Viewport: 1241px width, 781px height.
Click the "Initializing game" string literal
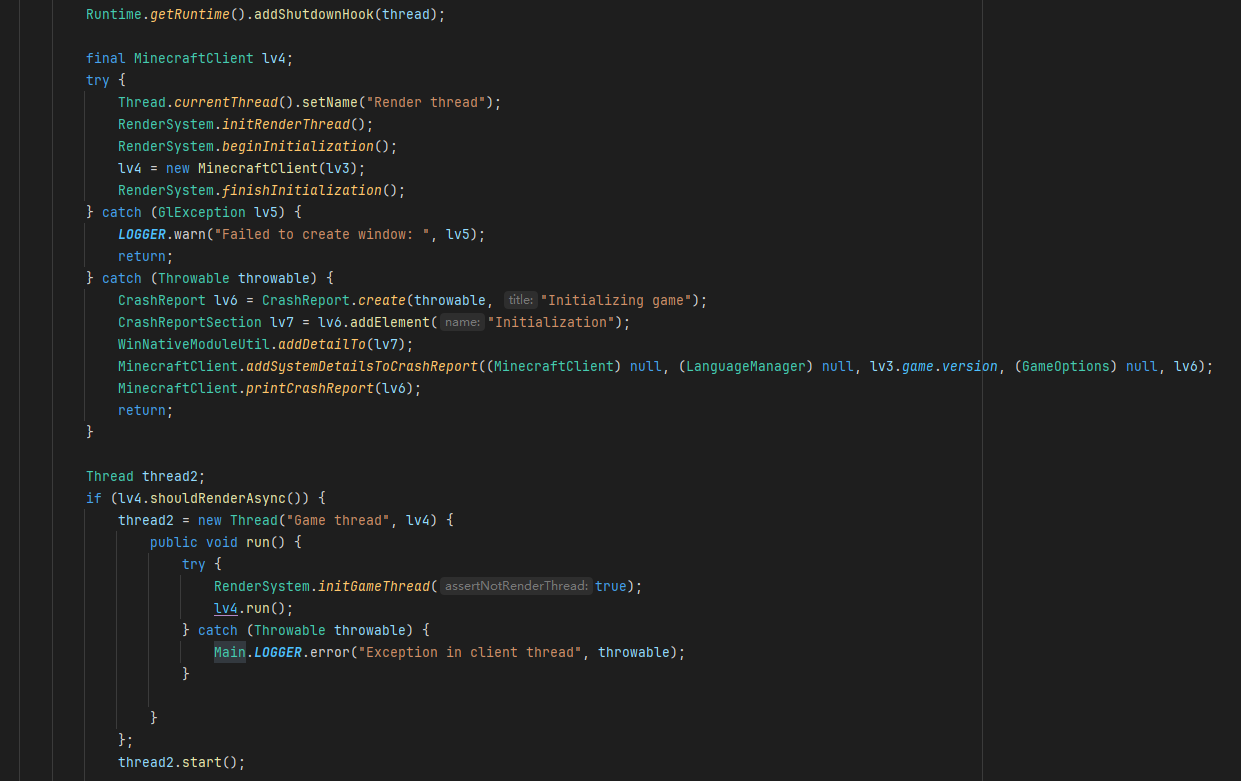616,301
